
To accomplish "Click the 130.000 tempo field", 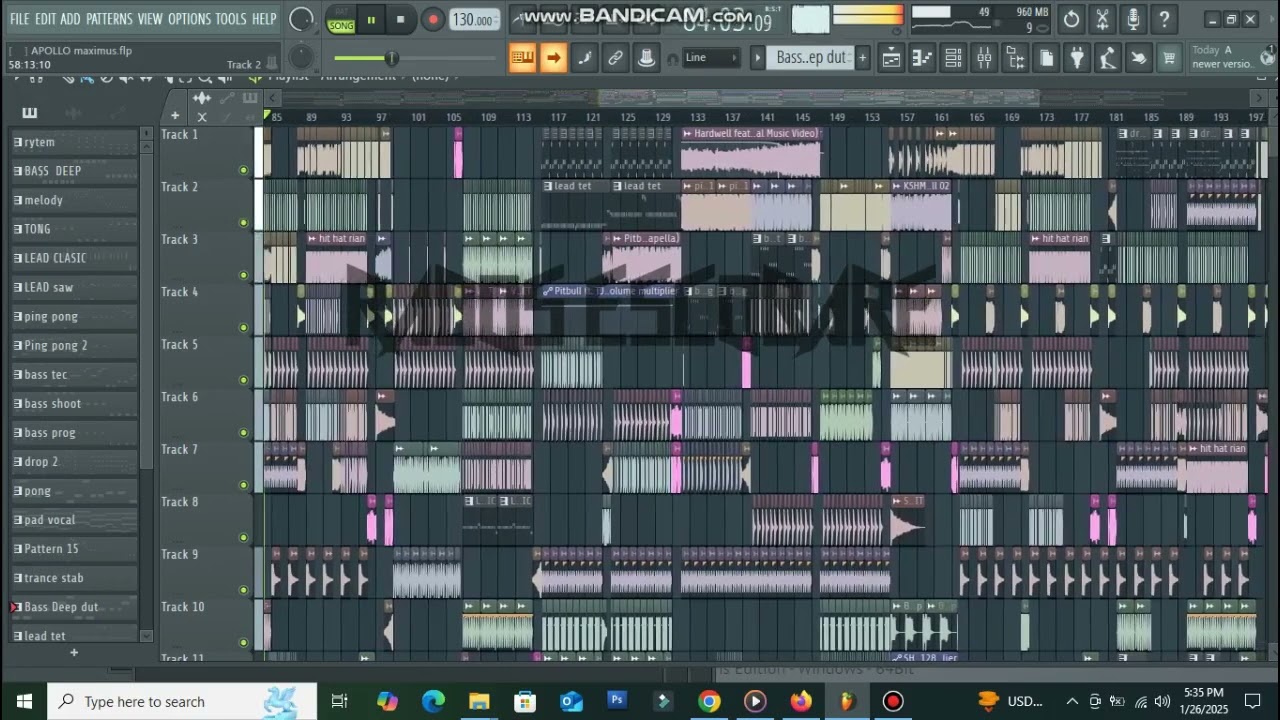I will (474, 20).
